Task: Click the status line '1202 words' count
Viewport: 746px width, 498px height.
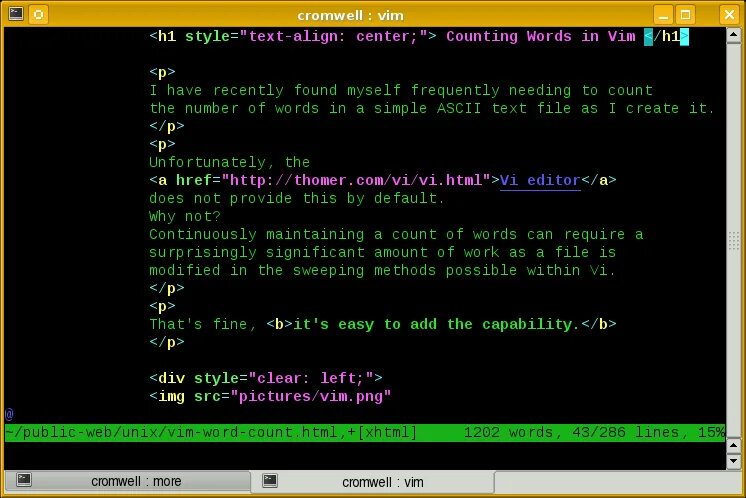Action: [x=508, y=432]
